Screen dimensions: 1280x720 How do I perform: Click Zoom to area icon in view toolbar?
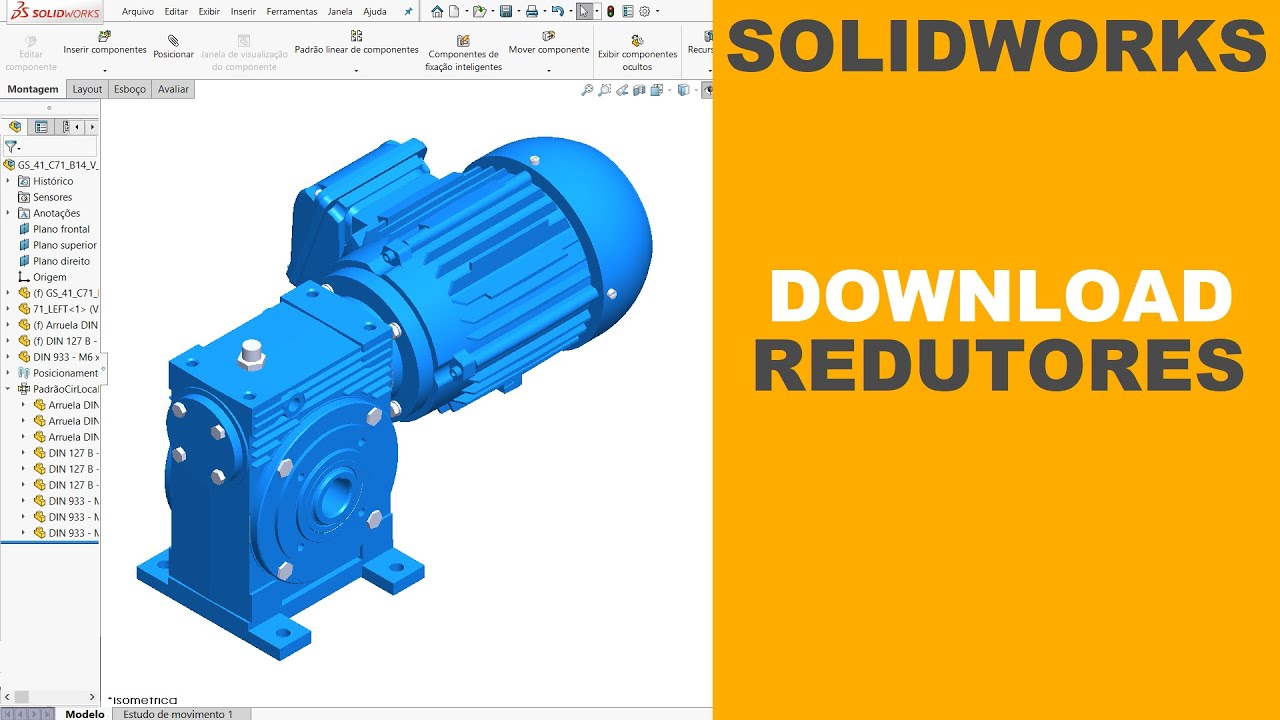coord(605,90)
